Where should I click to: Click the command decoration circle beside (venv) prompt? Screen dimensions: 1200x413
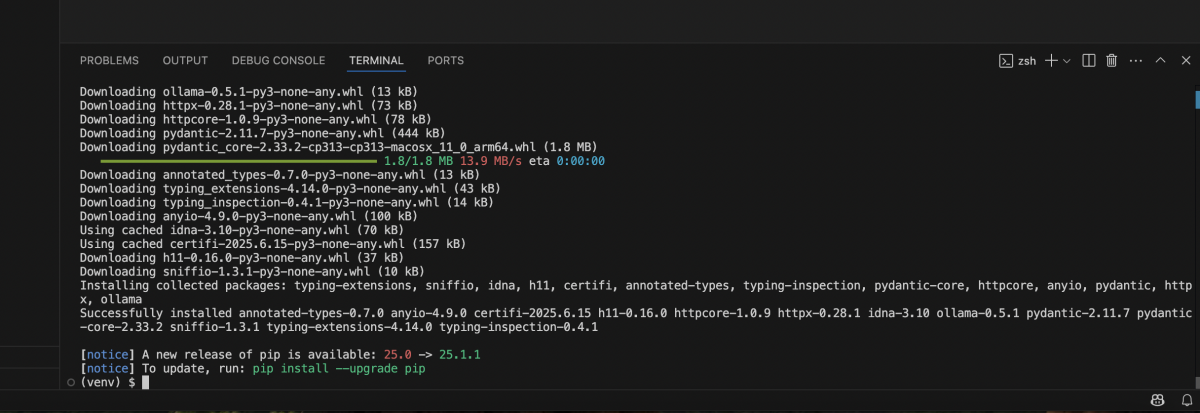tap(70, 383)
